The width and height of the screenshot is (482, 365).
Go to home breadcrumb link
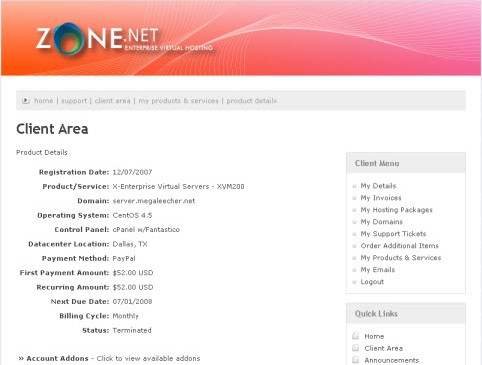44,101
